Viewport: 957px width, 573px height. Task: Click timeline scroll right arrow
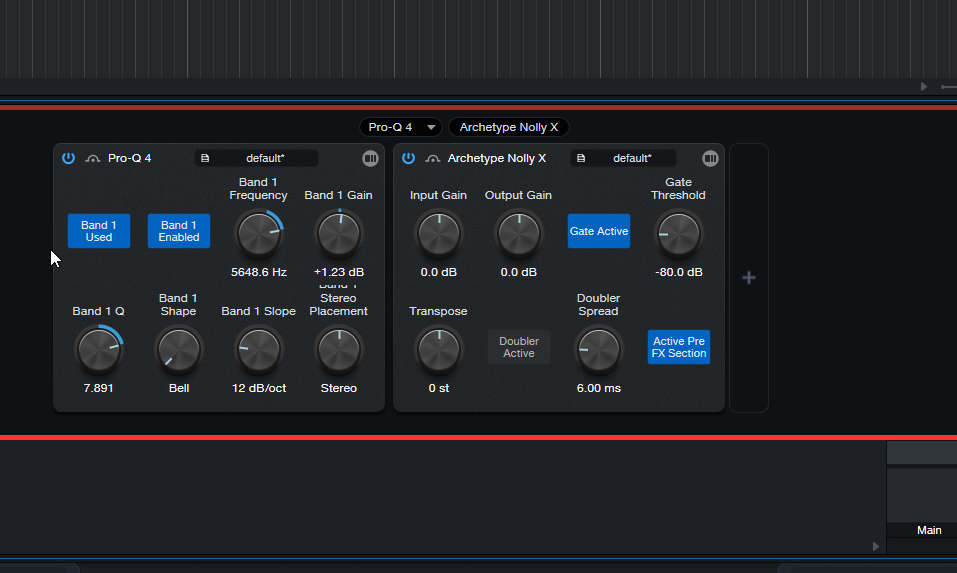(923, 87)
